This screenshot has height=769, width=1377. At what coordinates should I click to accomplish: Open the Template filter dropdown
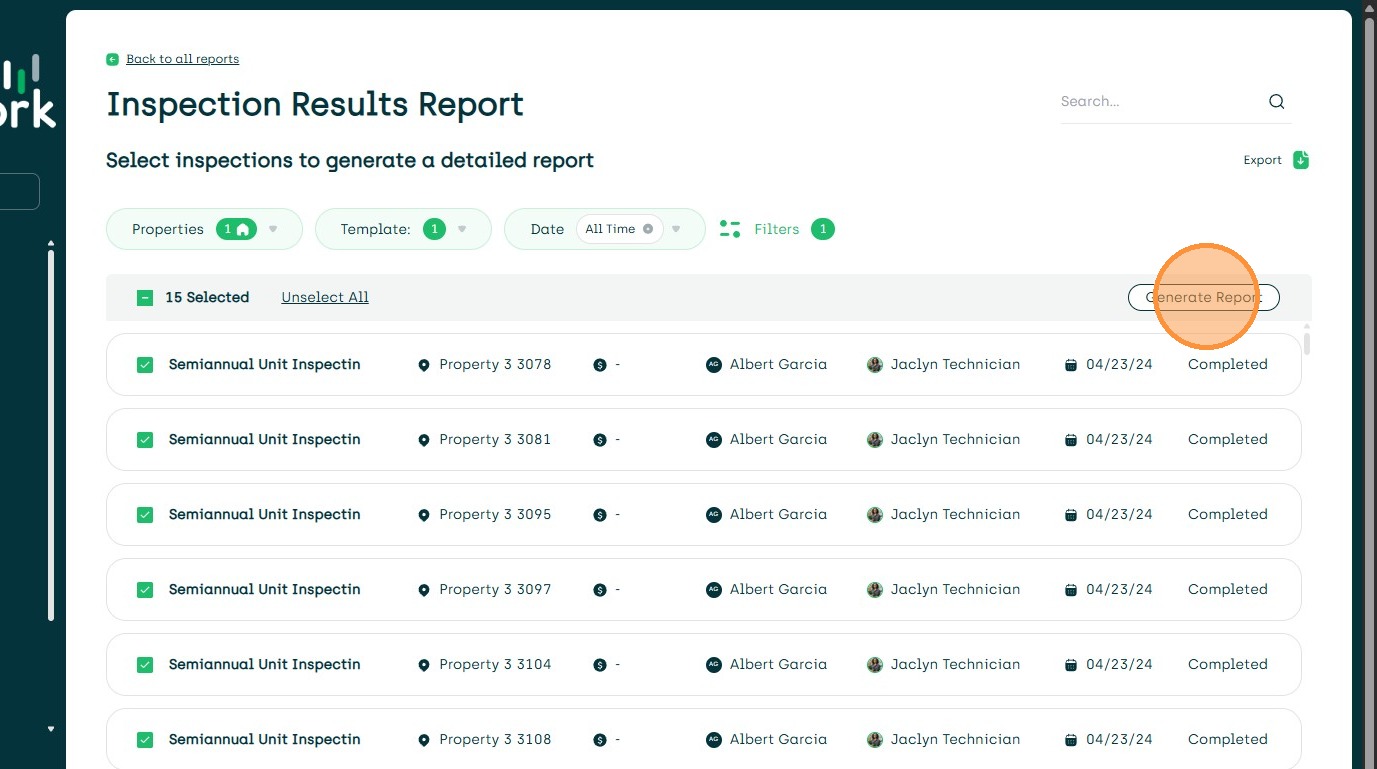[x=462, y=229]
